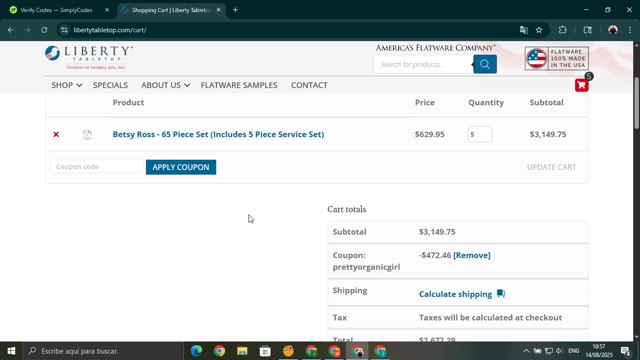Expand the ABOUT US dropdown menu

coord(165,85)
